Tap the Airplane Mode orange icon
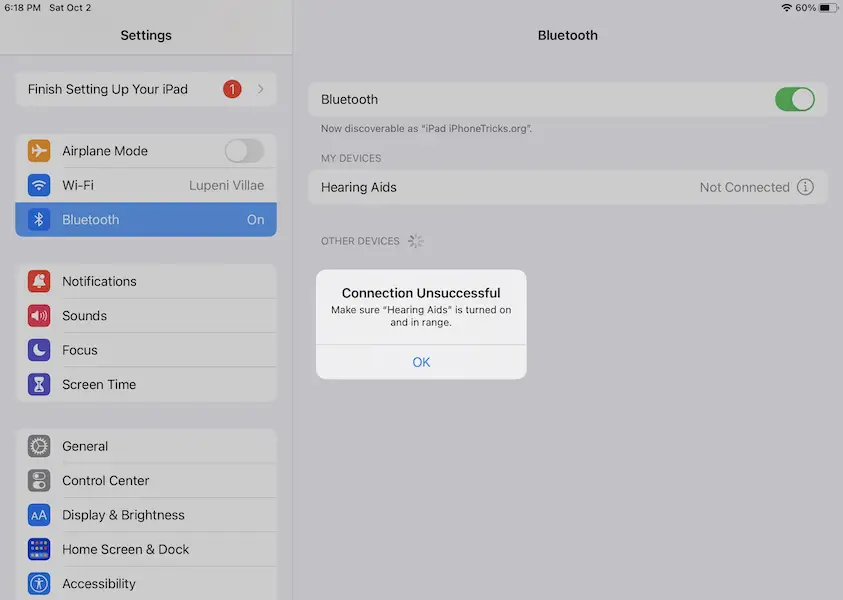Screen dimensions: 843x600 point(39,151)
